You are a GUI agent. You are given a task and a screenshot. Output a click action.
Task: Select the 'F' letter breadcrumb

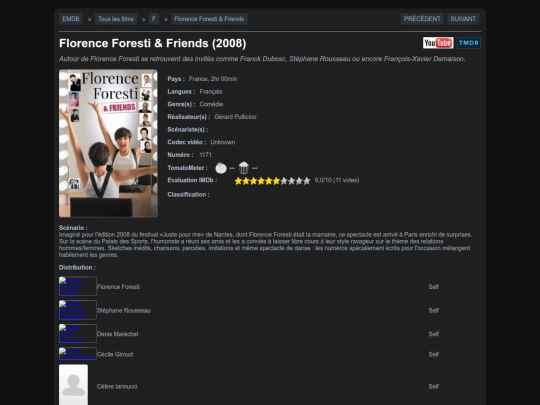pyautogui.click(x=154, y=19)
